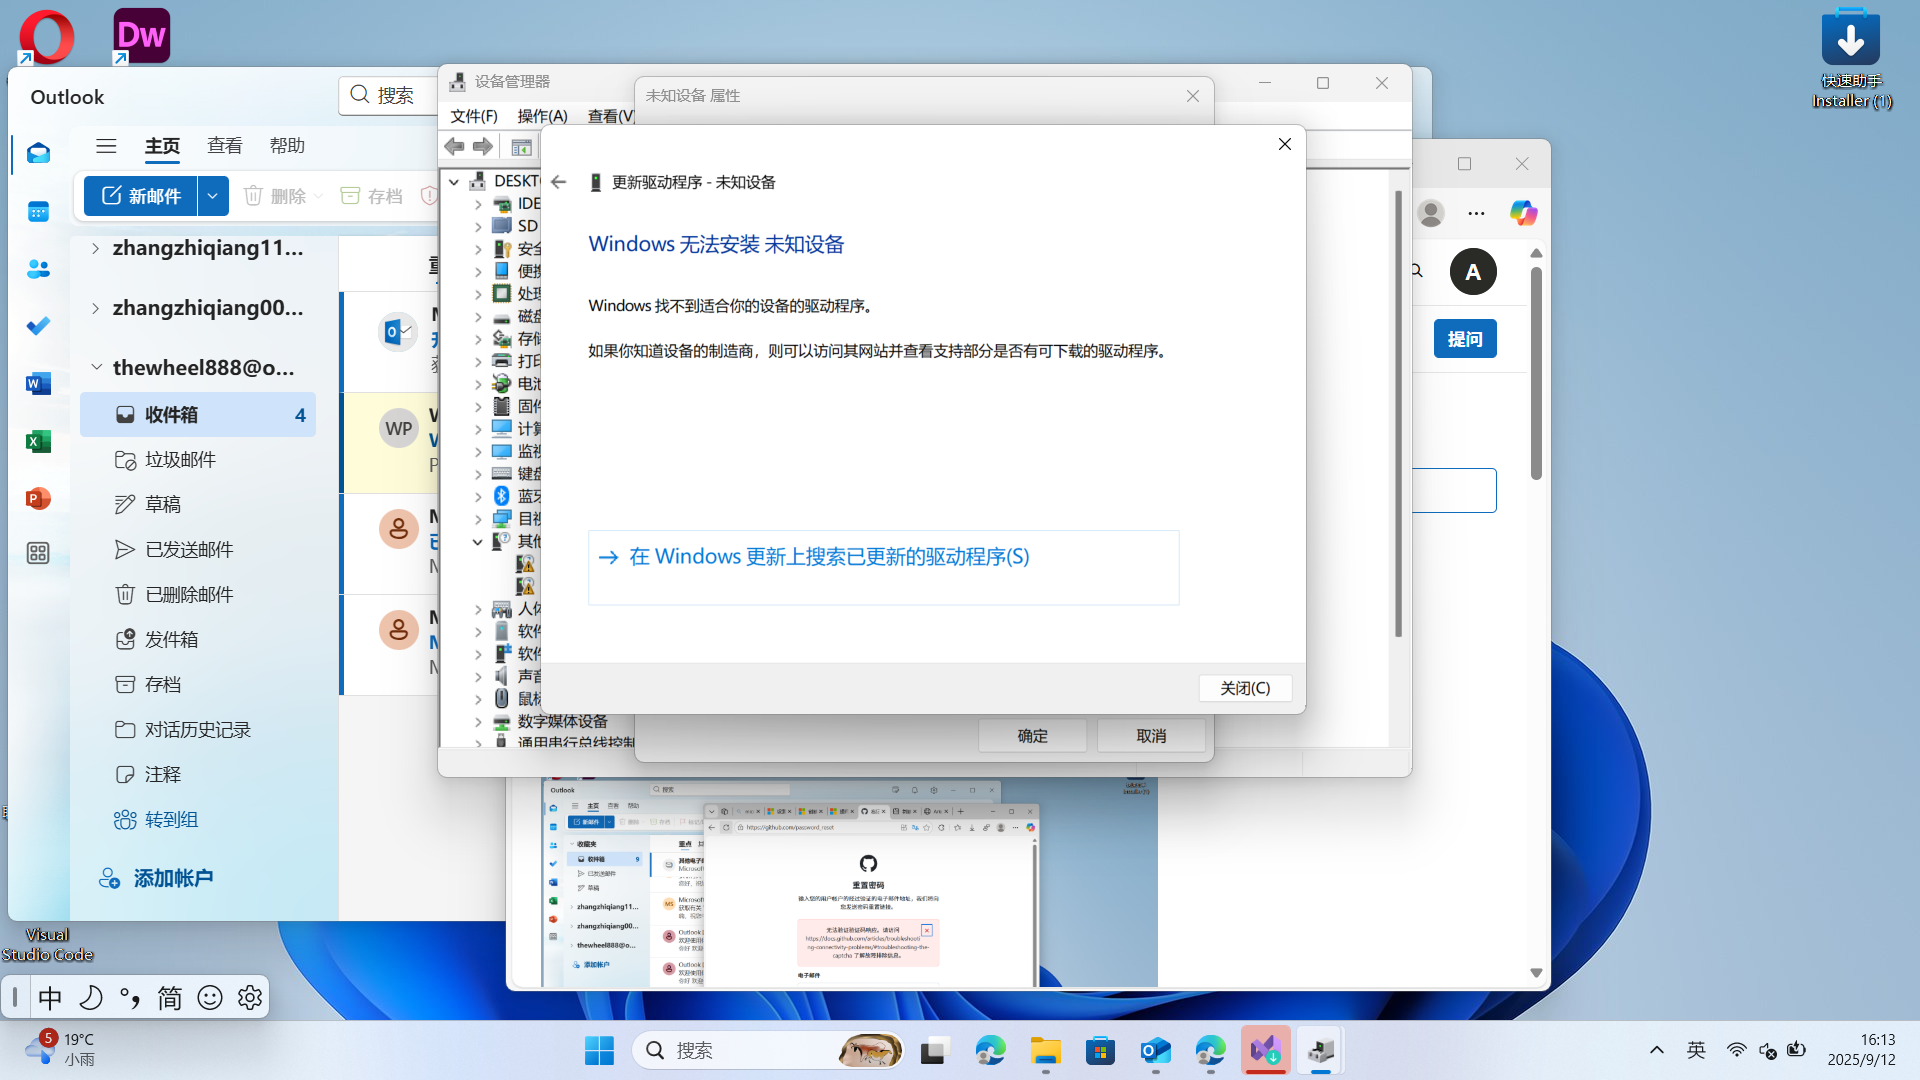Open PowerPoint from the Outlook sidebar
The height and width of the screenshot is (1080, 1920).
38,498
